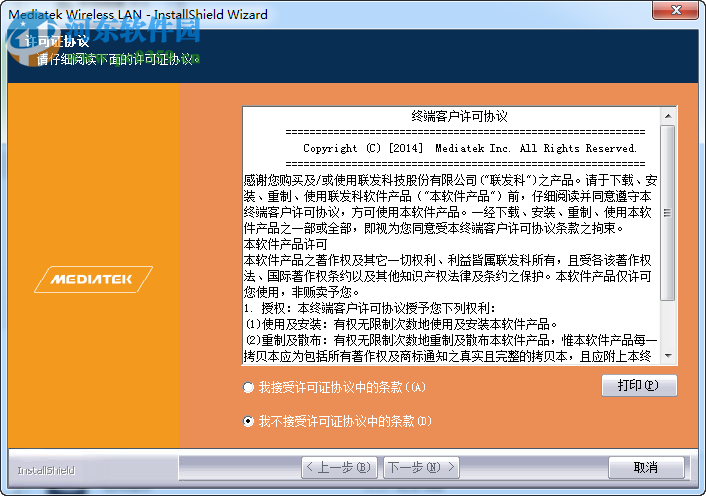Click the license text scroll up arrow
706x496 pixels.
pyautogui.click(x=668, y=116)
